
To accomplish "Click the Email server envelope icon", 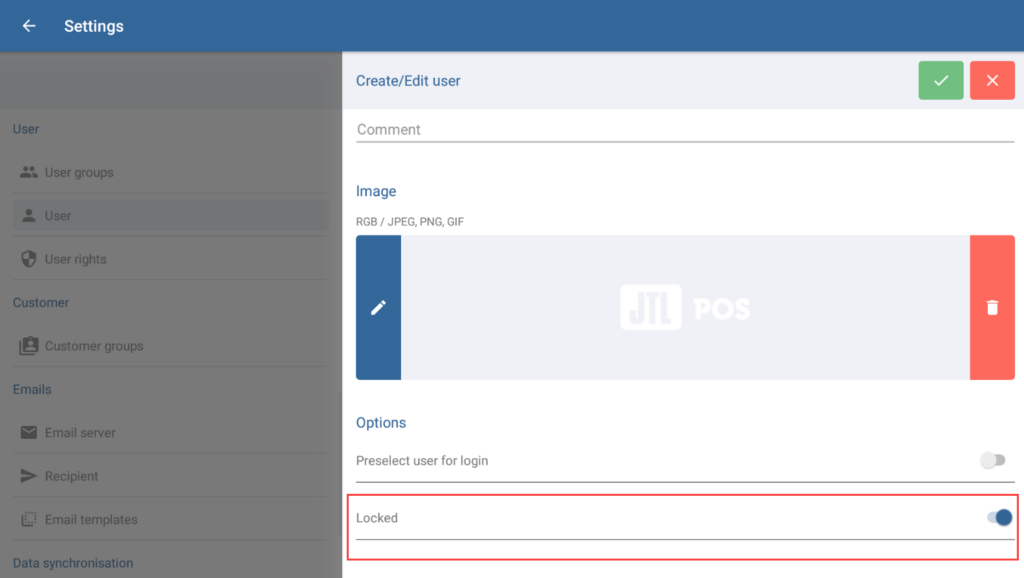I will tap(29, 433).
